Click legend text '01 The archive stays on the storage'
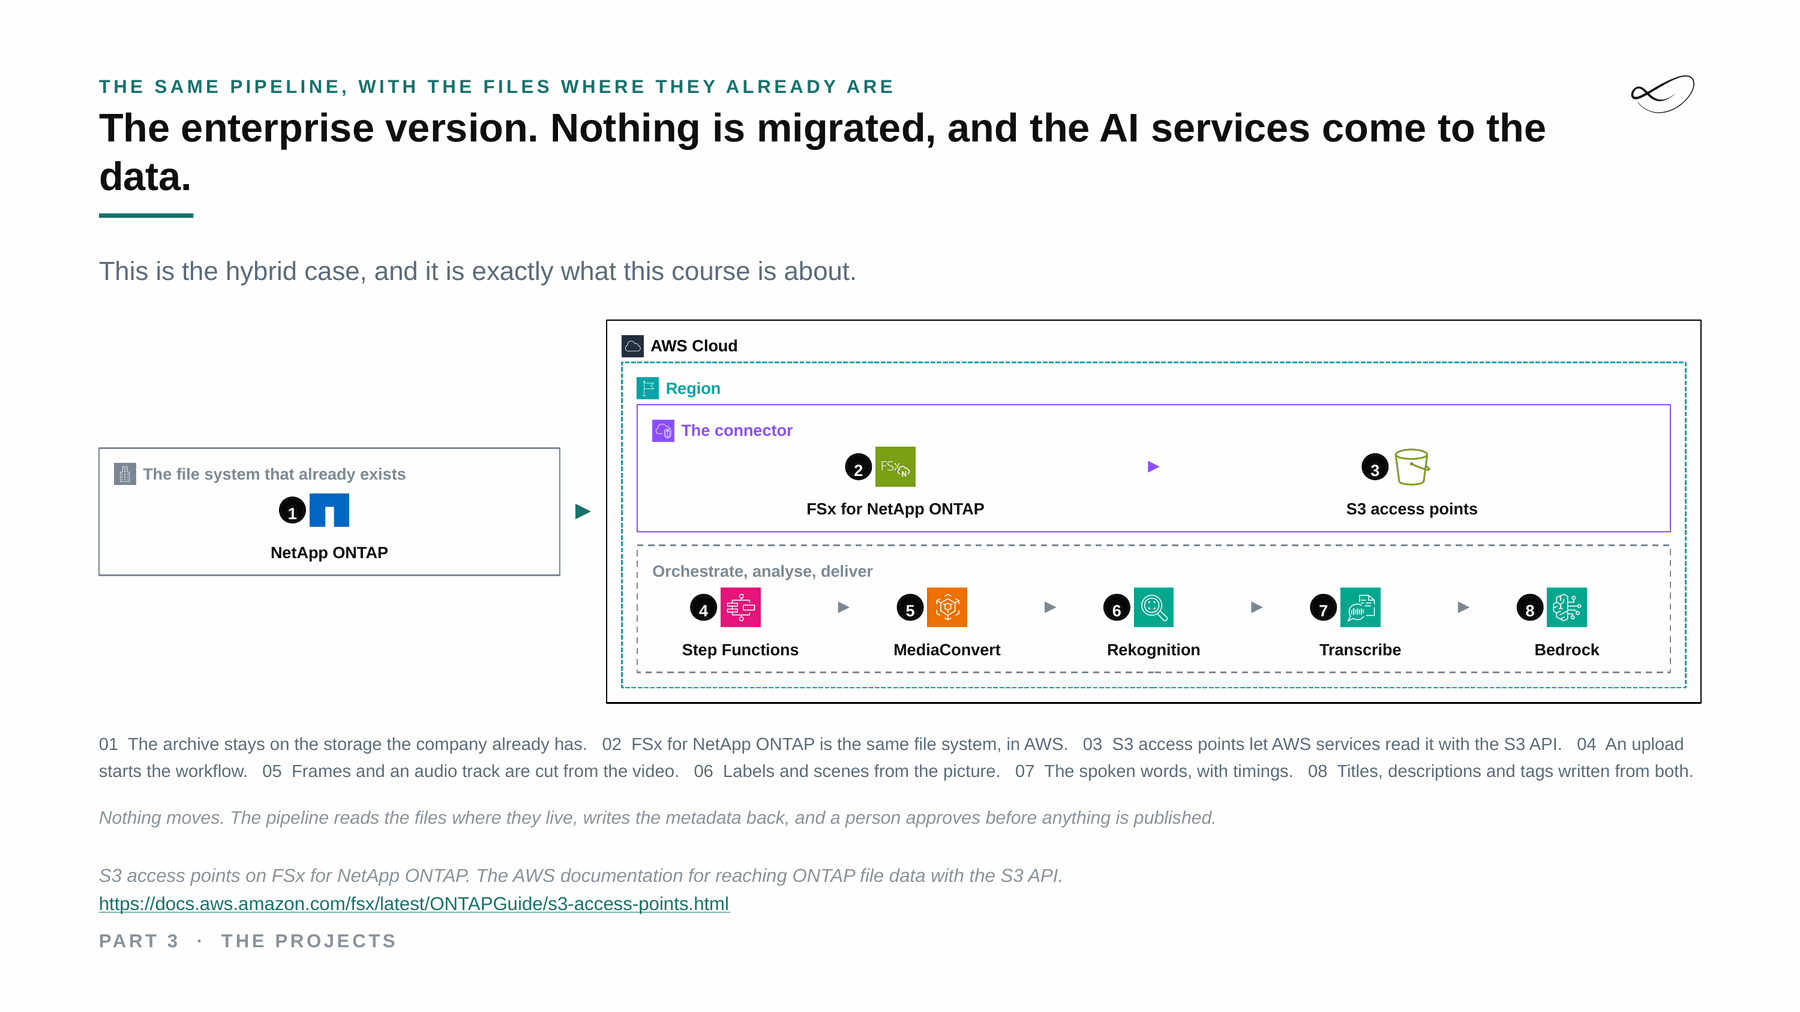The width and height of the screenshot is (1800, 1012). coord(342,745)
